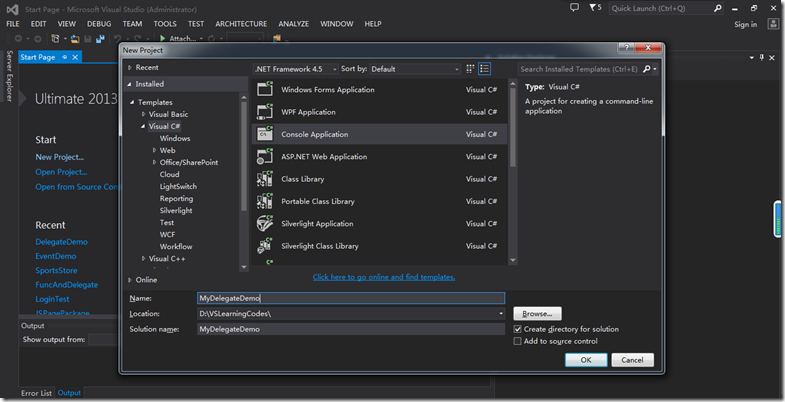This screenshot has width=785, height=402.
Task: Click the Browse... button
Action: [537, 314]
